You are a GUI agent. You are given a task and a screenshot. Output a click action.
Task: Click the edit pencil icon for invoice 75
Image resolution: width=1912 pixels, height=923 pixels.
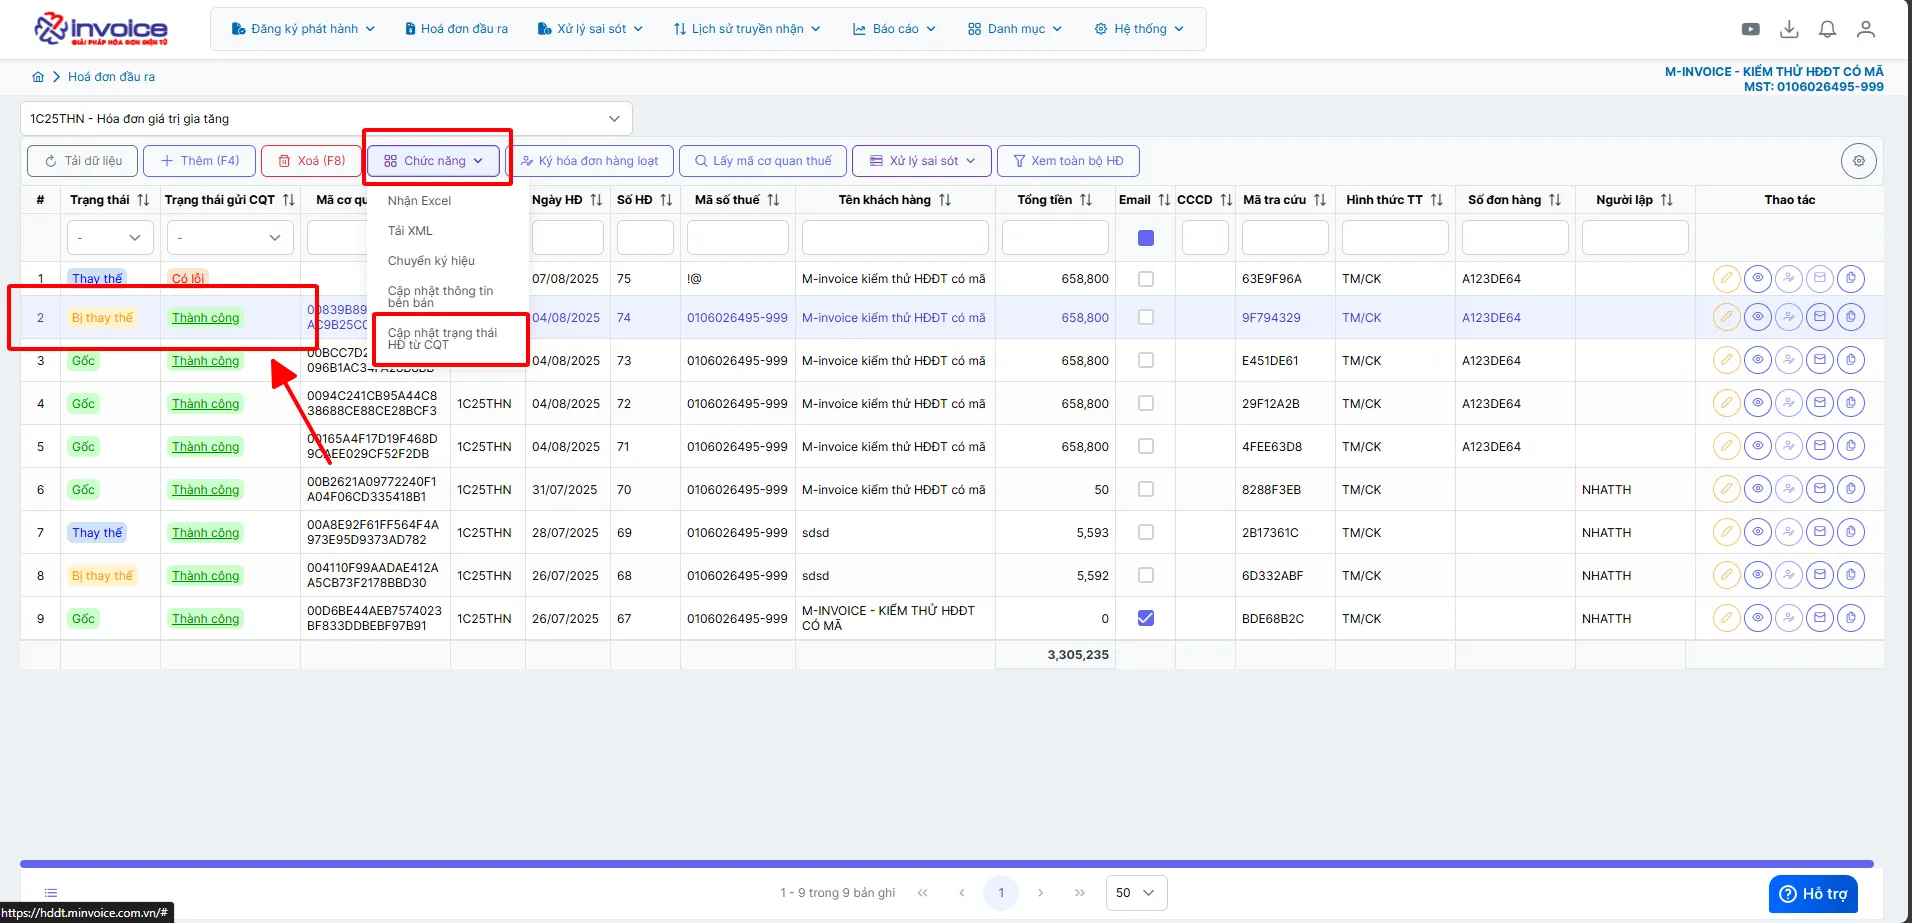[x=1726, y=279]
